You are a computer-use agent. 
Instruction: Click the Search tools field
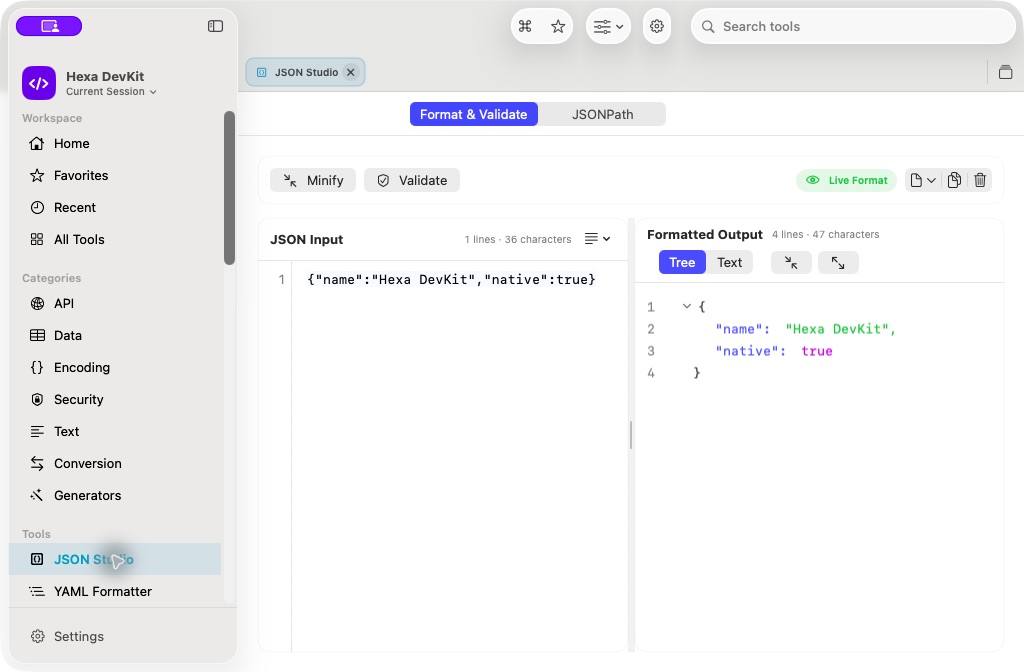853,26
